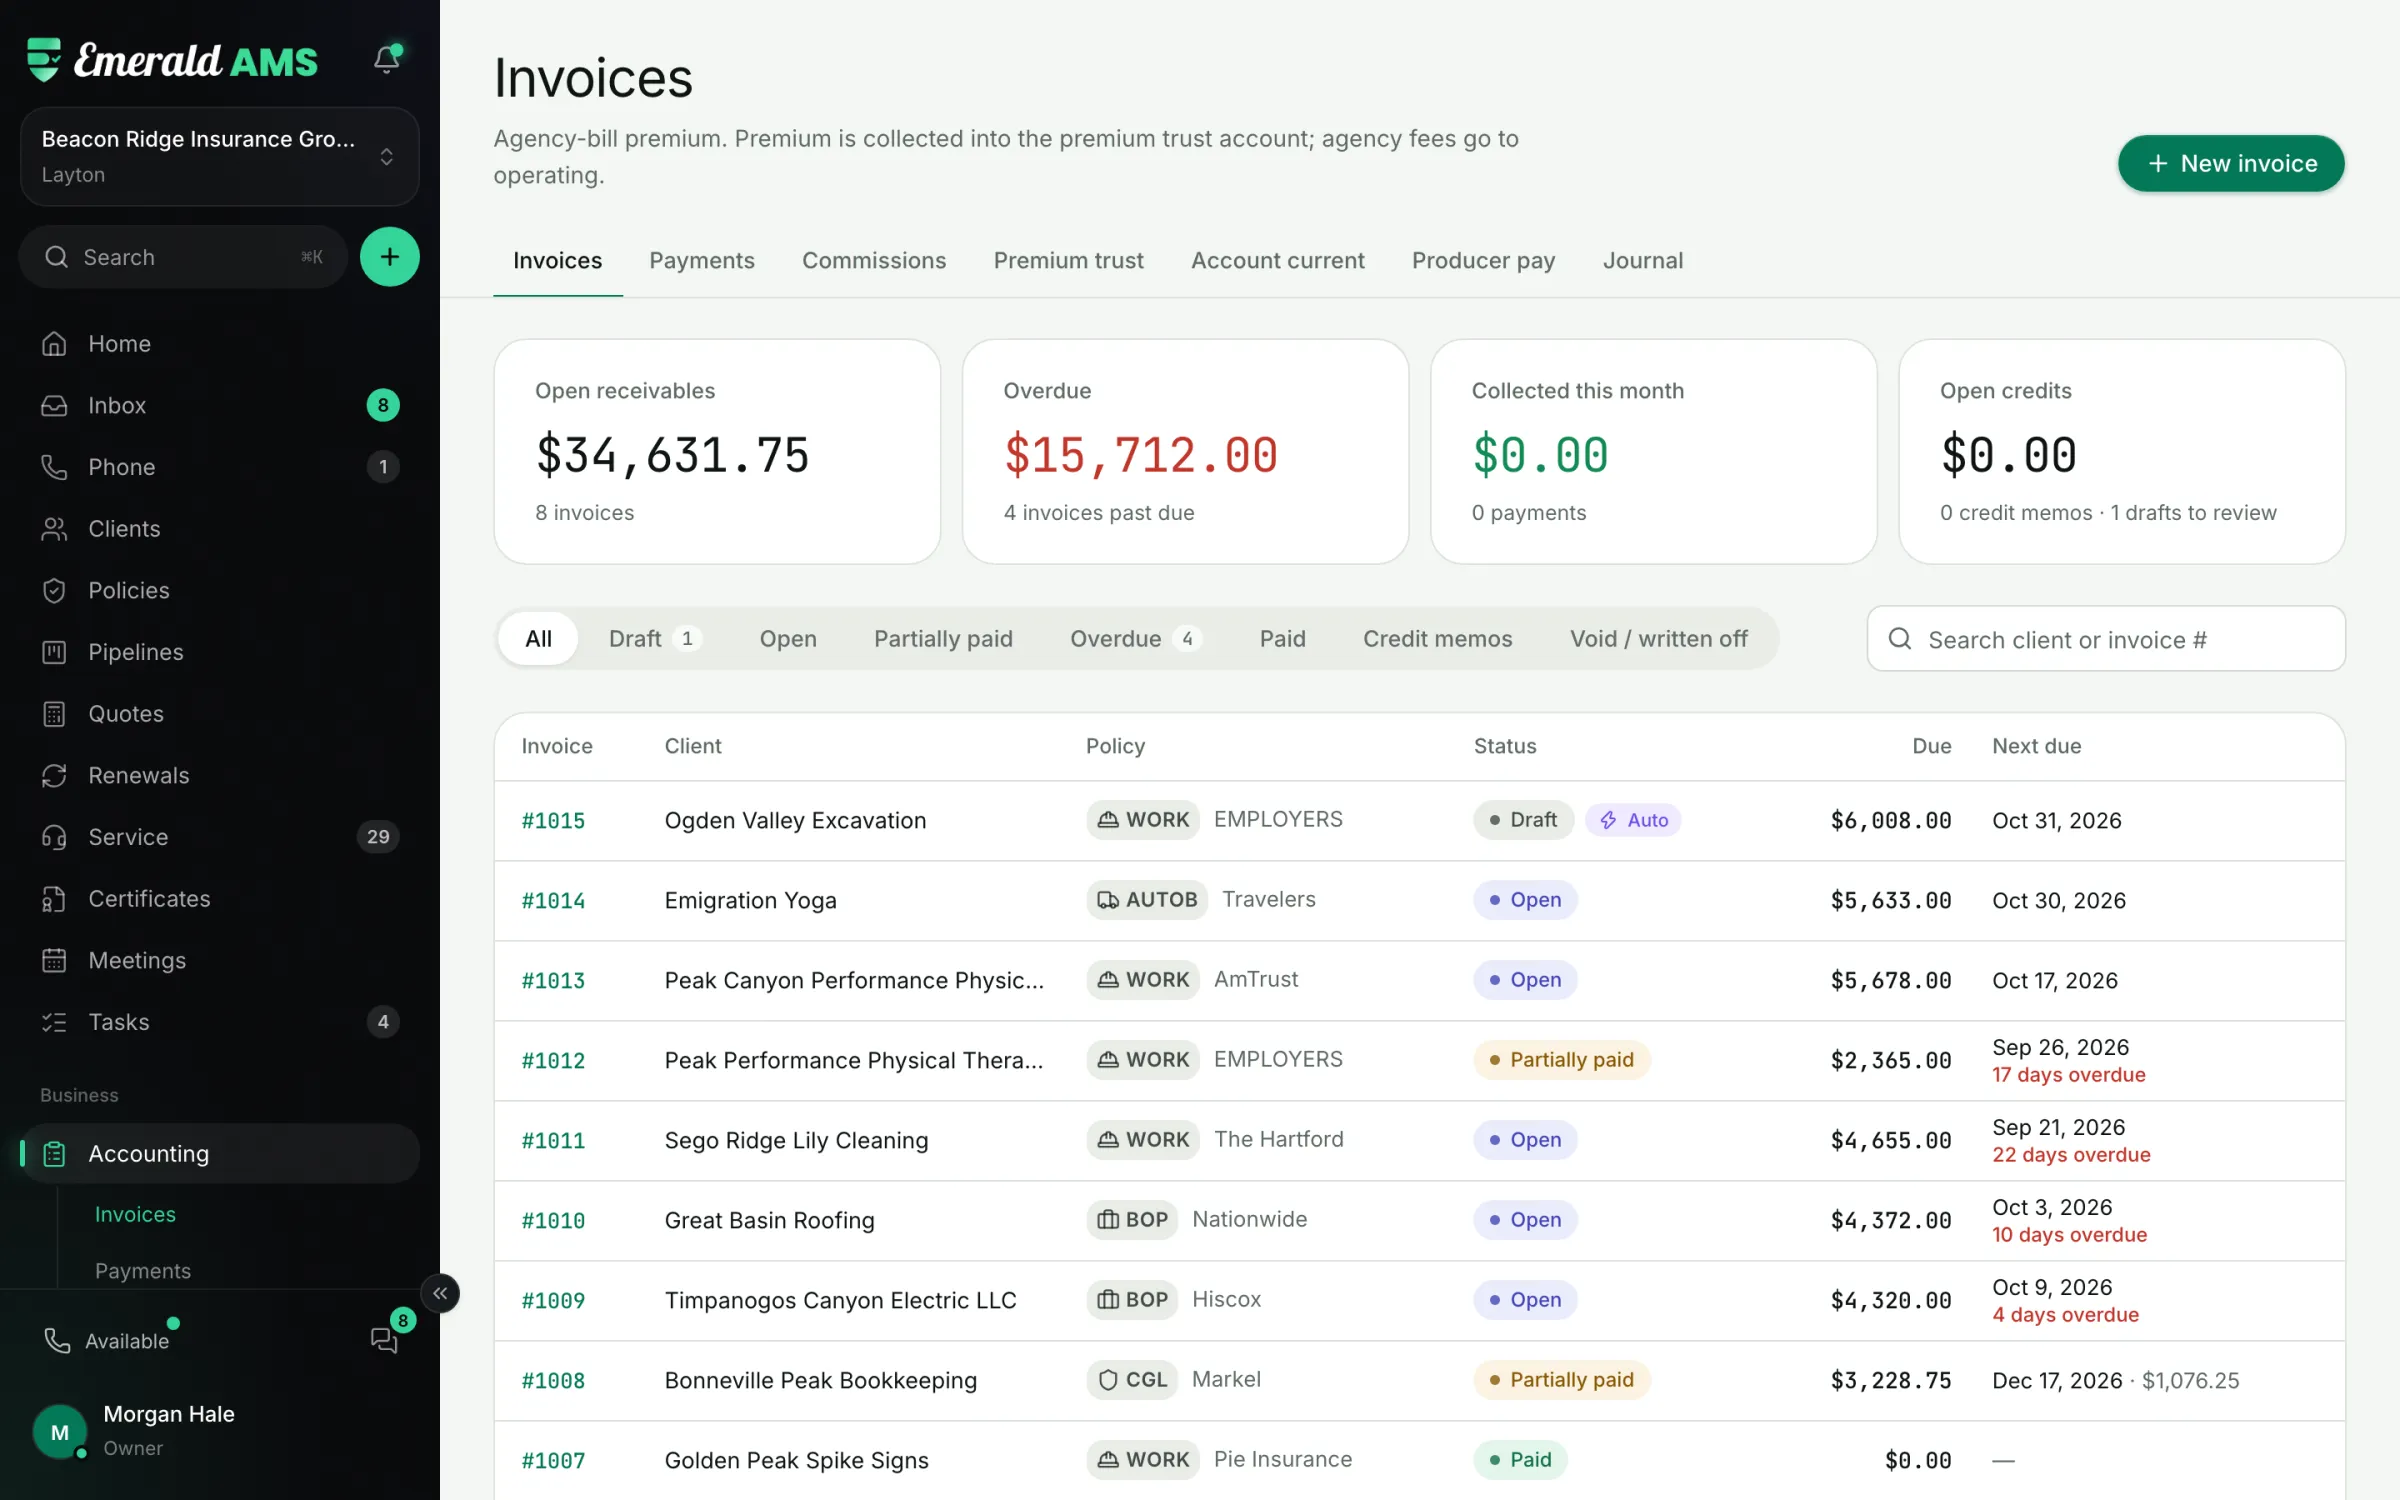Switch to the Premium trust tab
Screen dimensions: 2400x1500
(x=1068, y=260)
